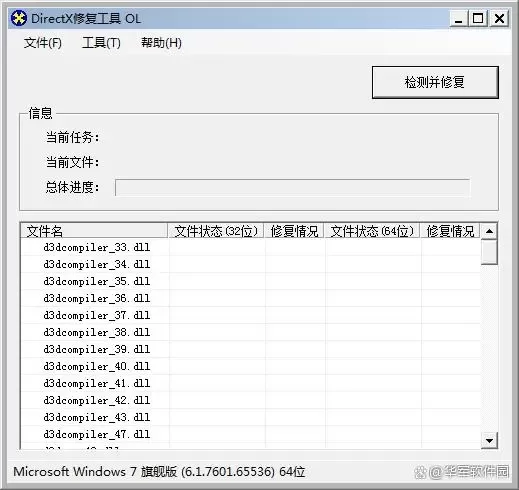The width and height of the screenshot is (519, 490).
Task: Maximize the DirectX修复工具 window
Action: pyautogui.click(x=478, y=18)
